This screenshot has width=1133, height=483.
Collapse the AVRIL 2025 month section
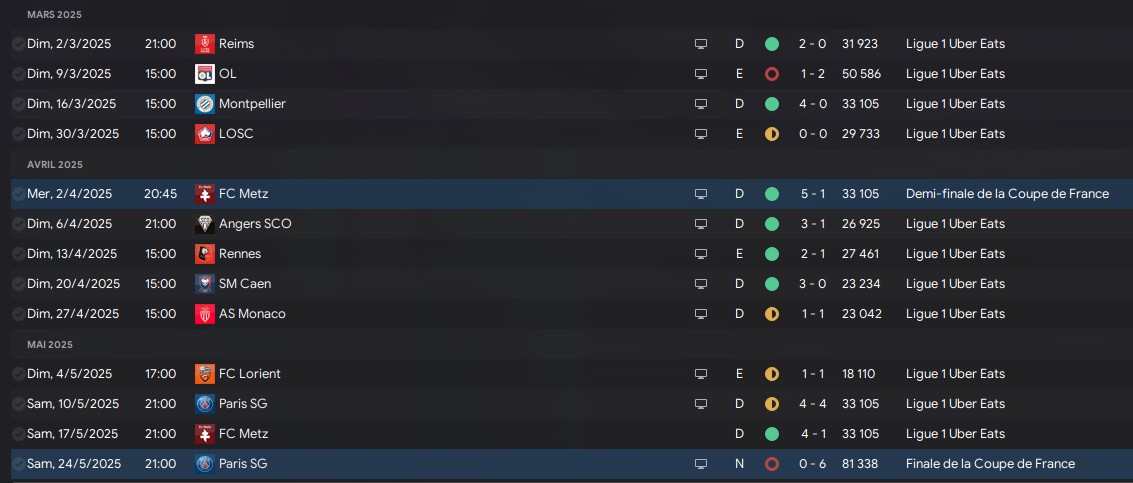tap(55, 165)
